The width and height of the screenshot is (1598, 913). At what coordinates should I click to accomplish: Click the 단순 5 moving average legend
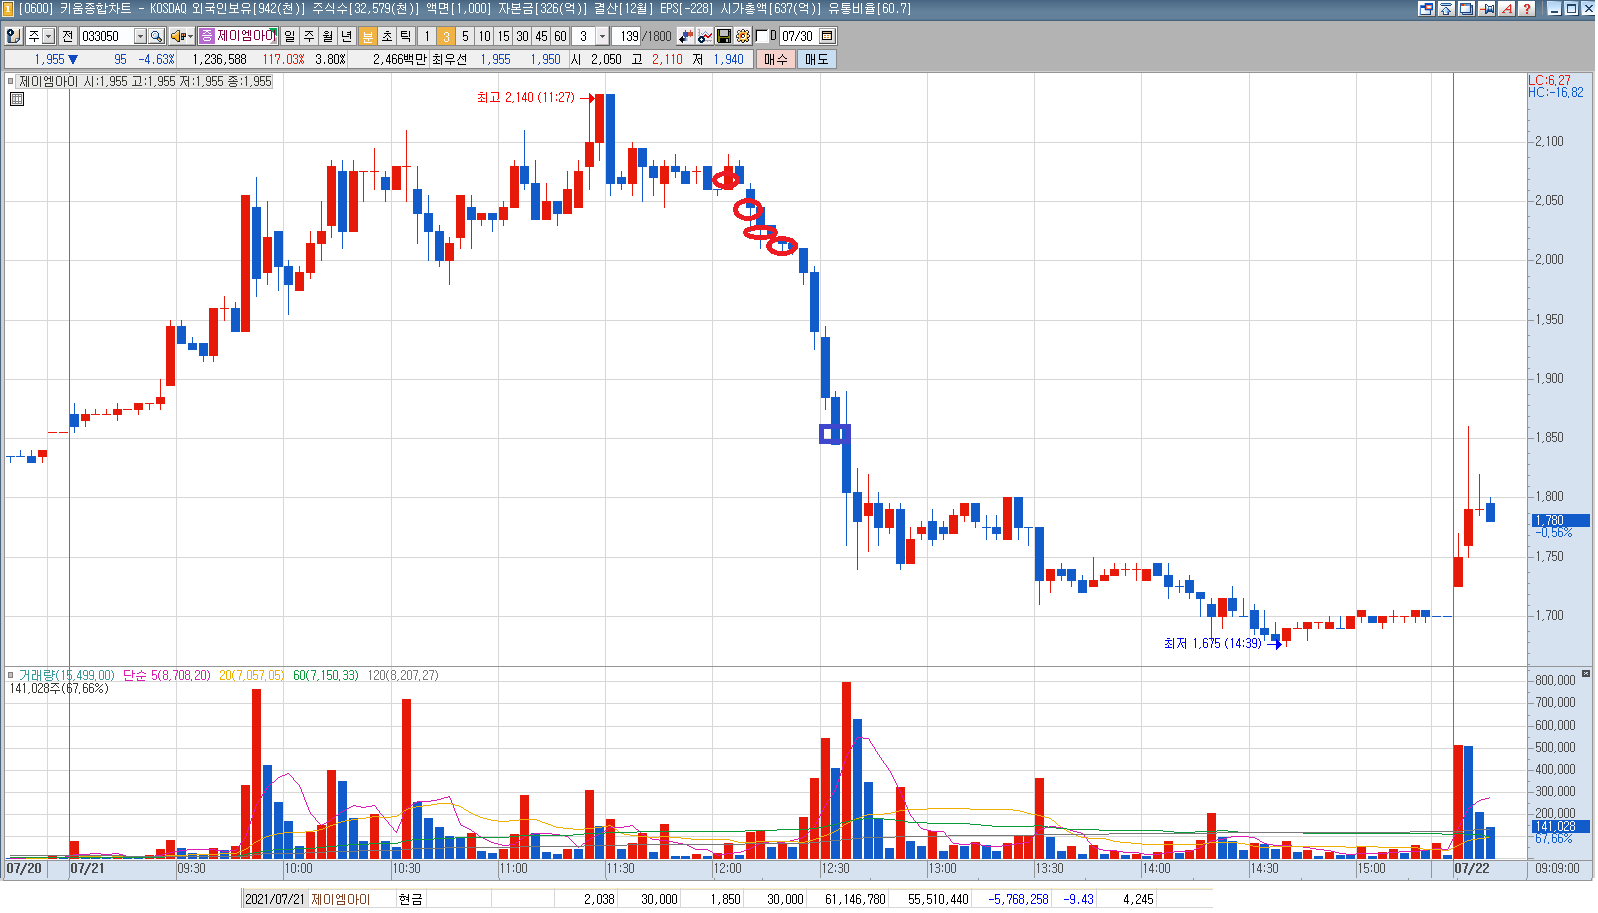coord(167,675)
